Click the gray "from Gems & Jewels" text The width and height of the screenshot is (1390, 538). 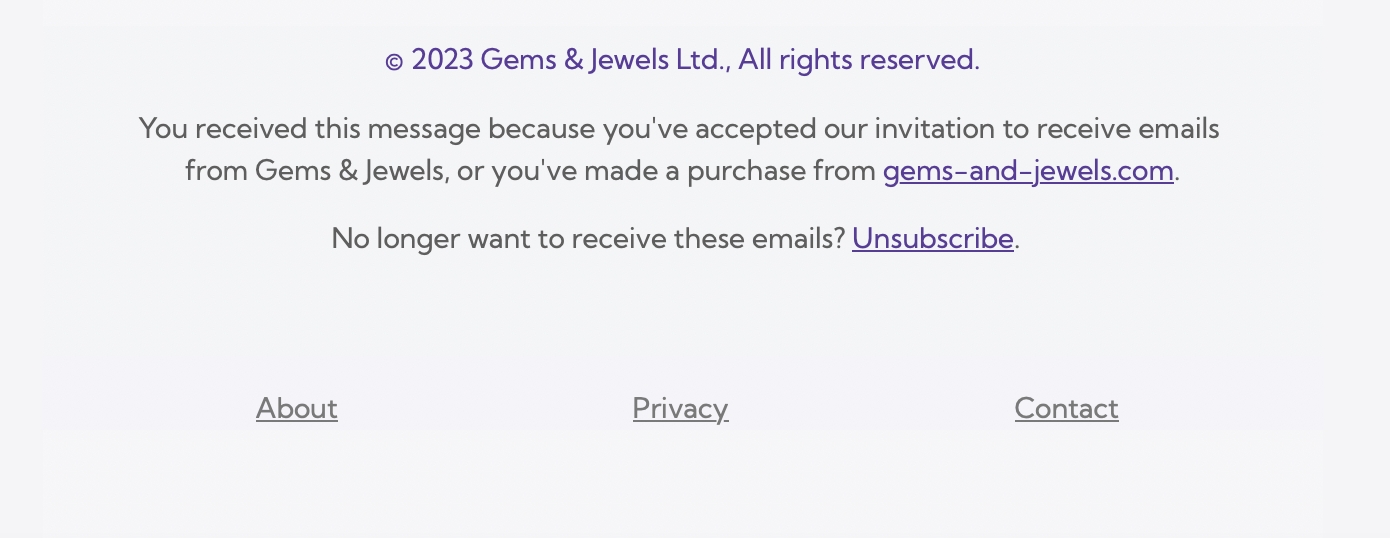click(x=314, y=170)
